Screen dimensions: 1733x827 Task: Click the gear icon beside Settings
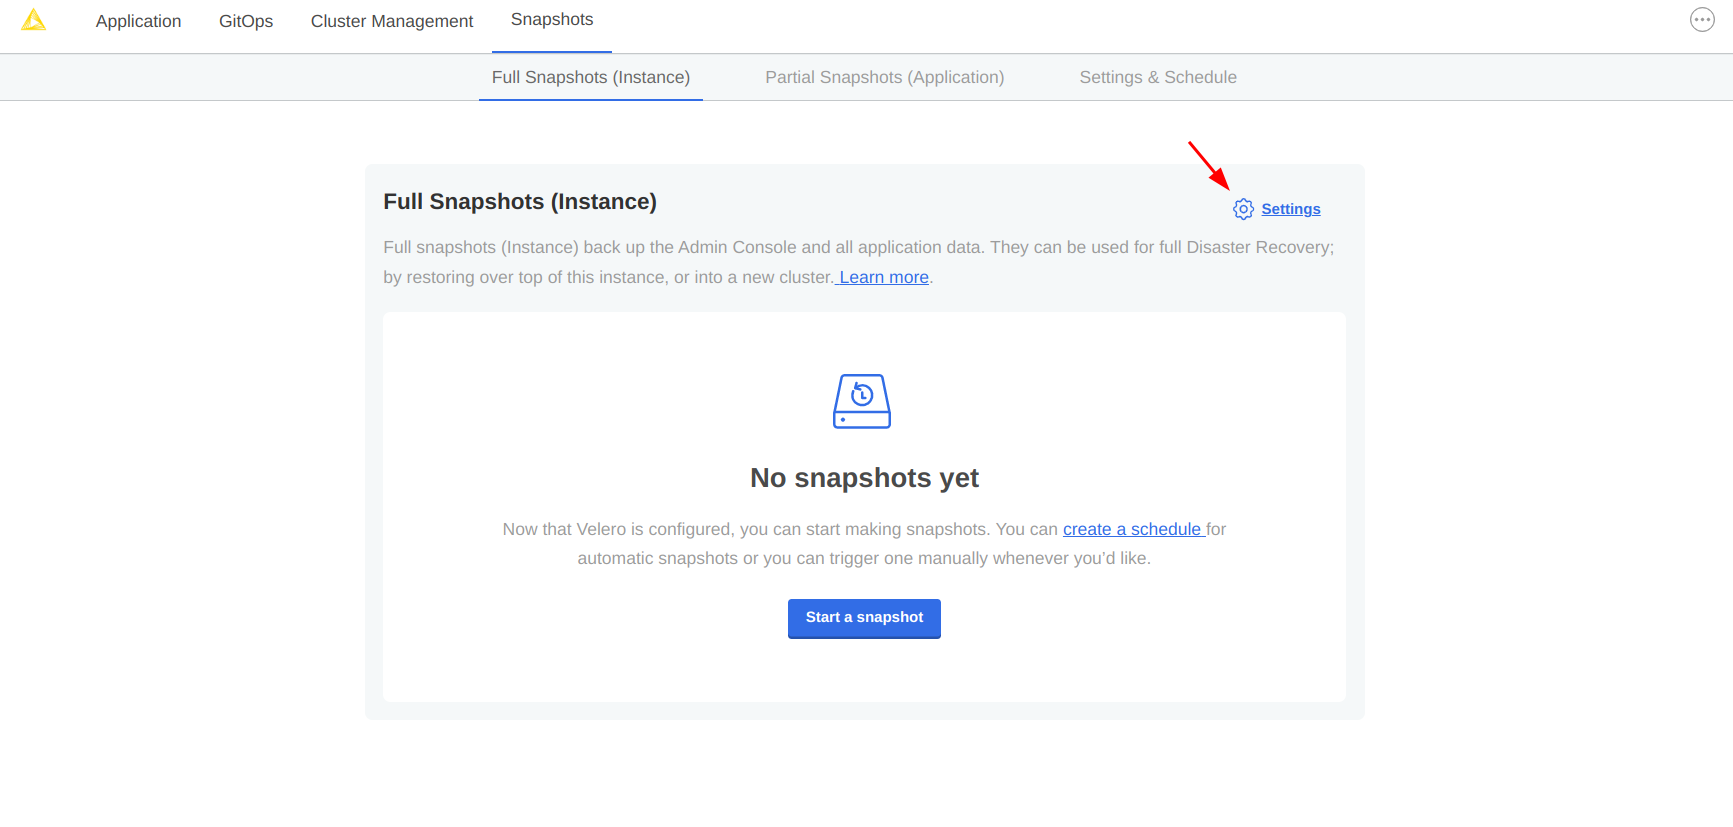1243,209
